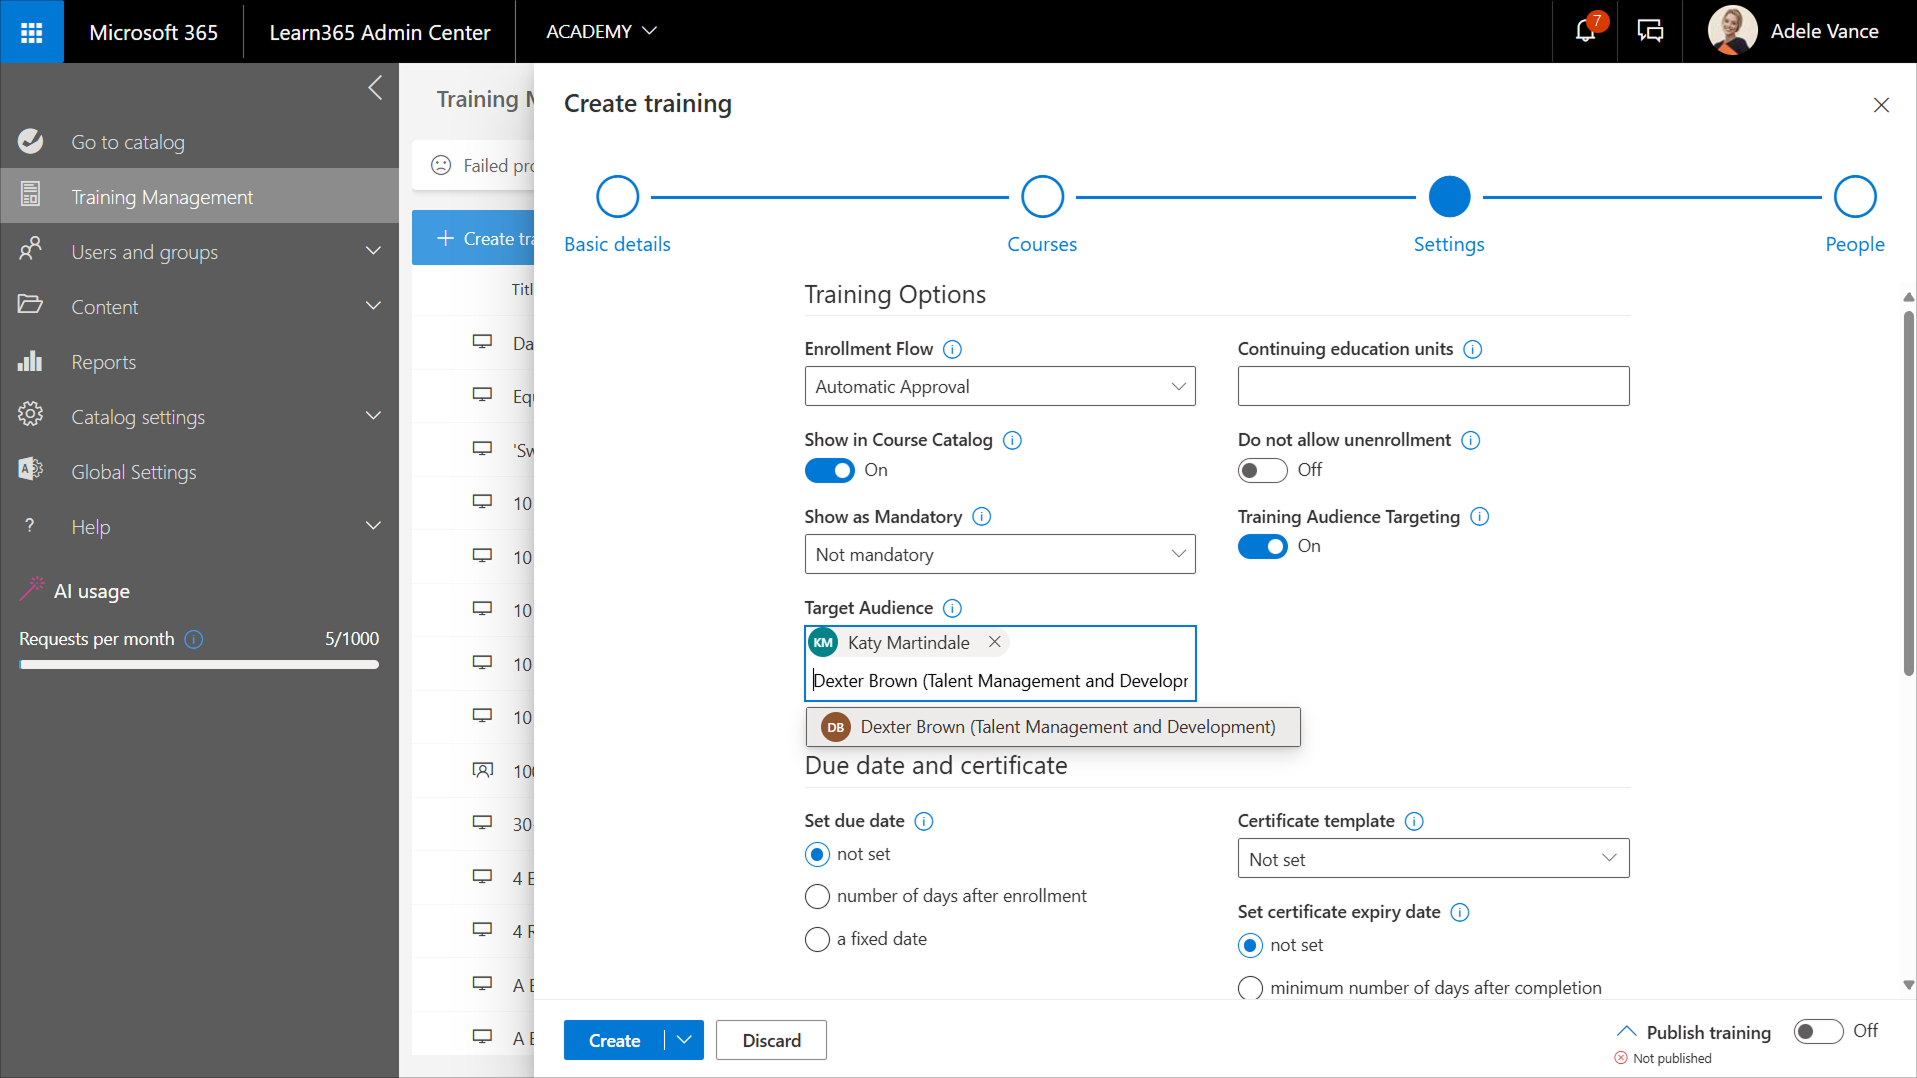Select 'a fixed date' due date option
The height and width of the screenshot is (1078, 1917).
(x=817, y=939)
